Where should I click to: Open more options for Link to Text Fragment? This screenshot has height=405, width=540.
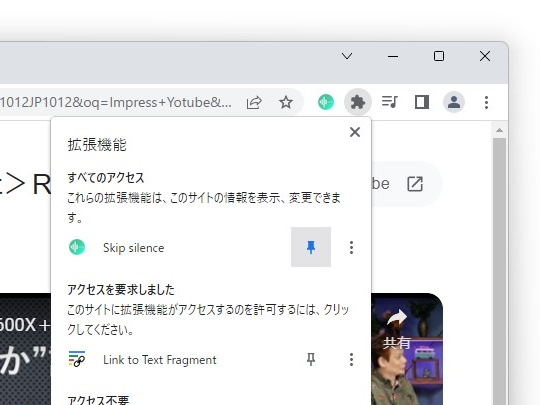(351, 359)
